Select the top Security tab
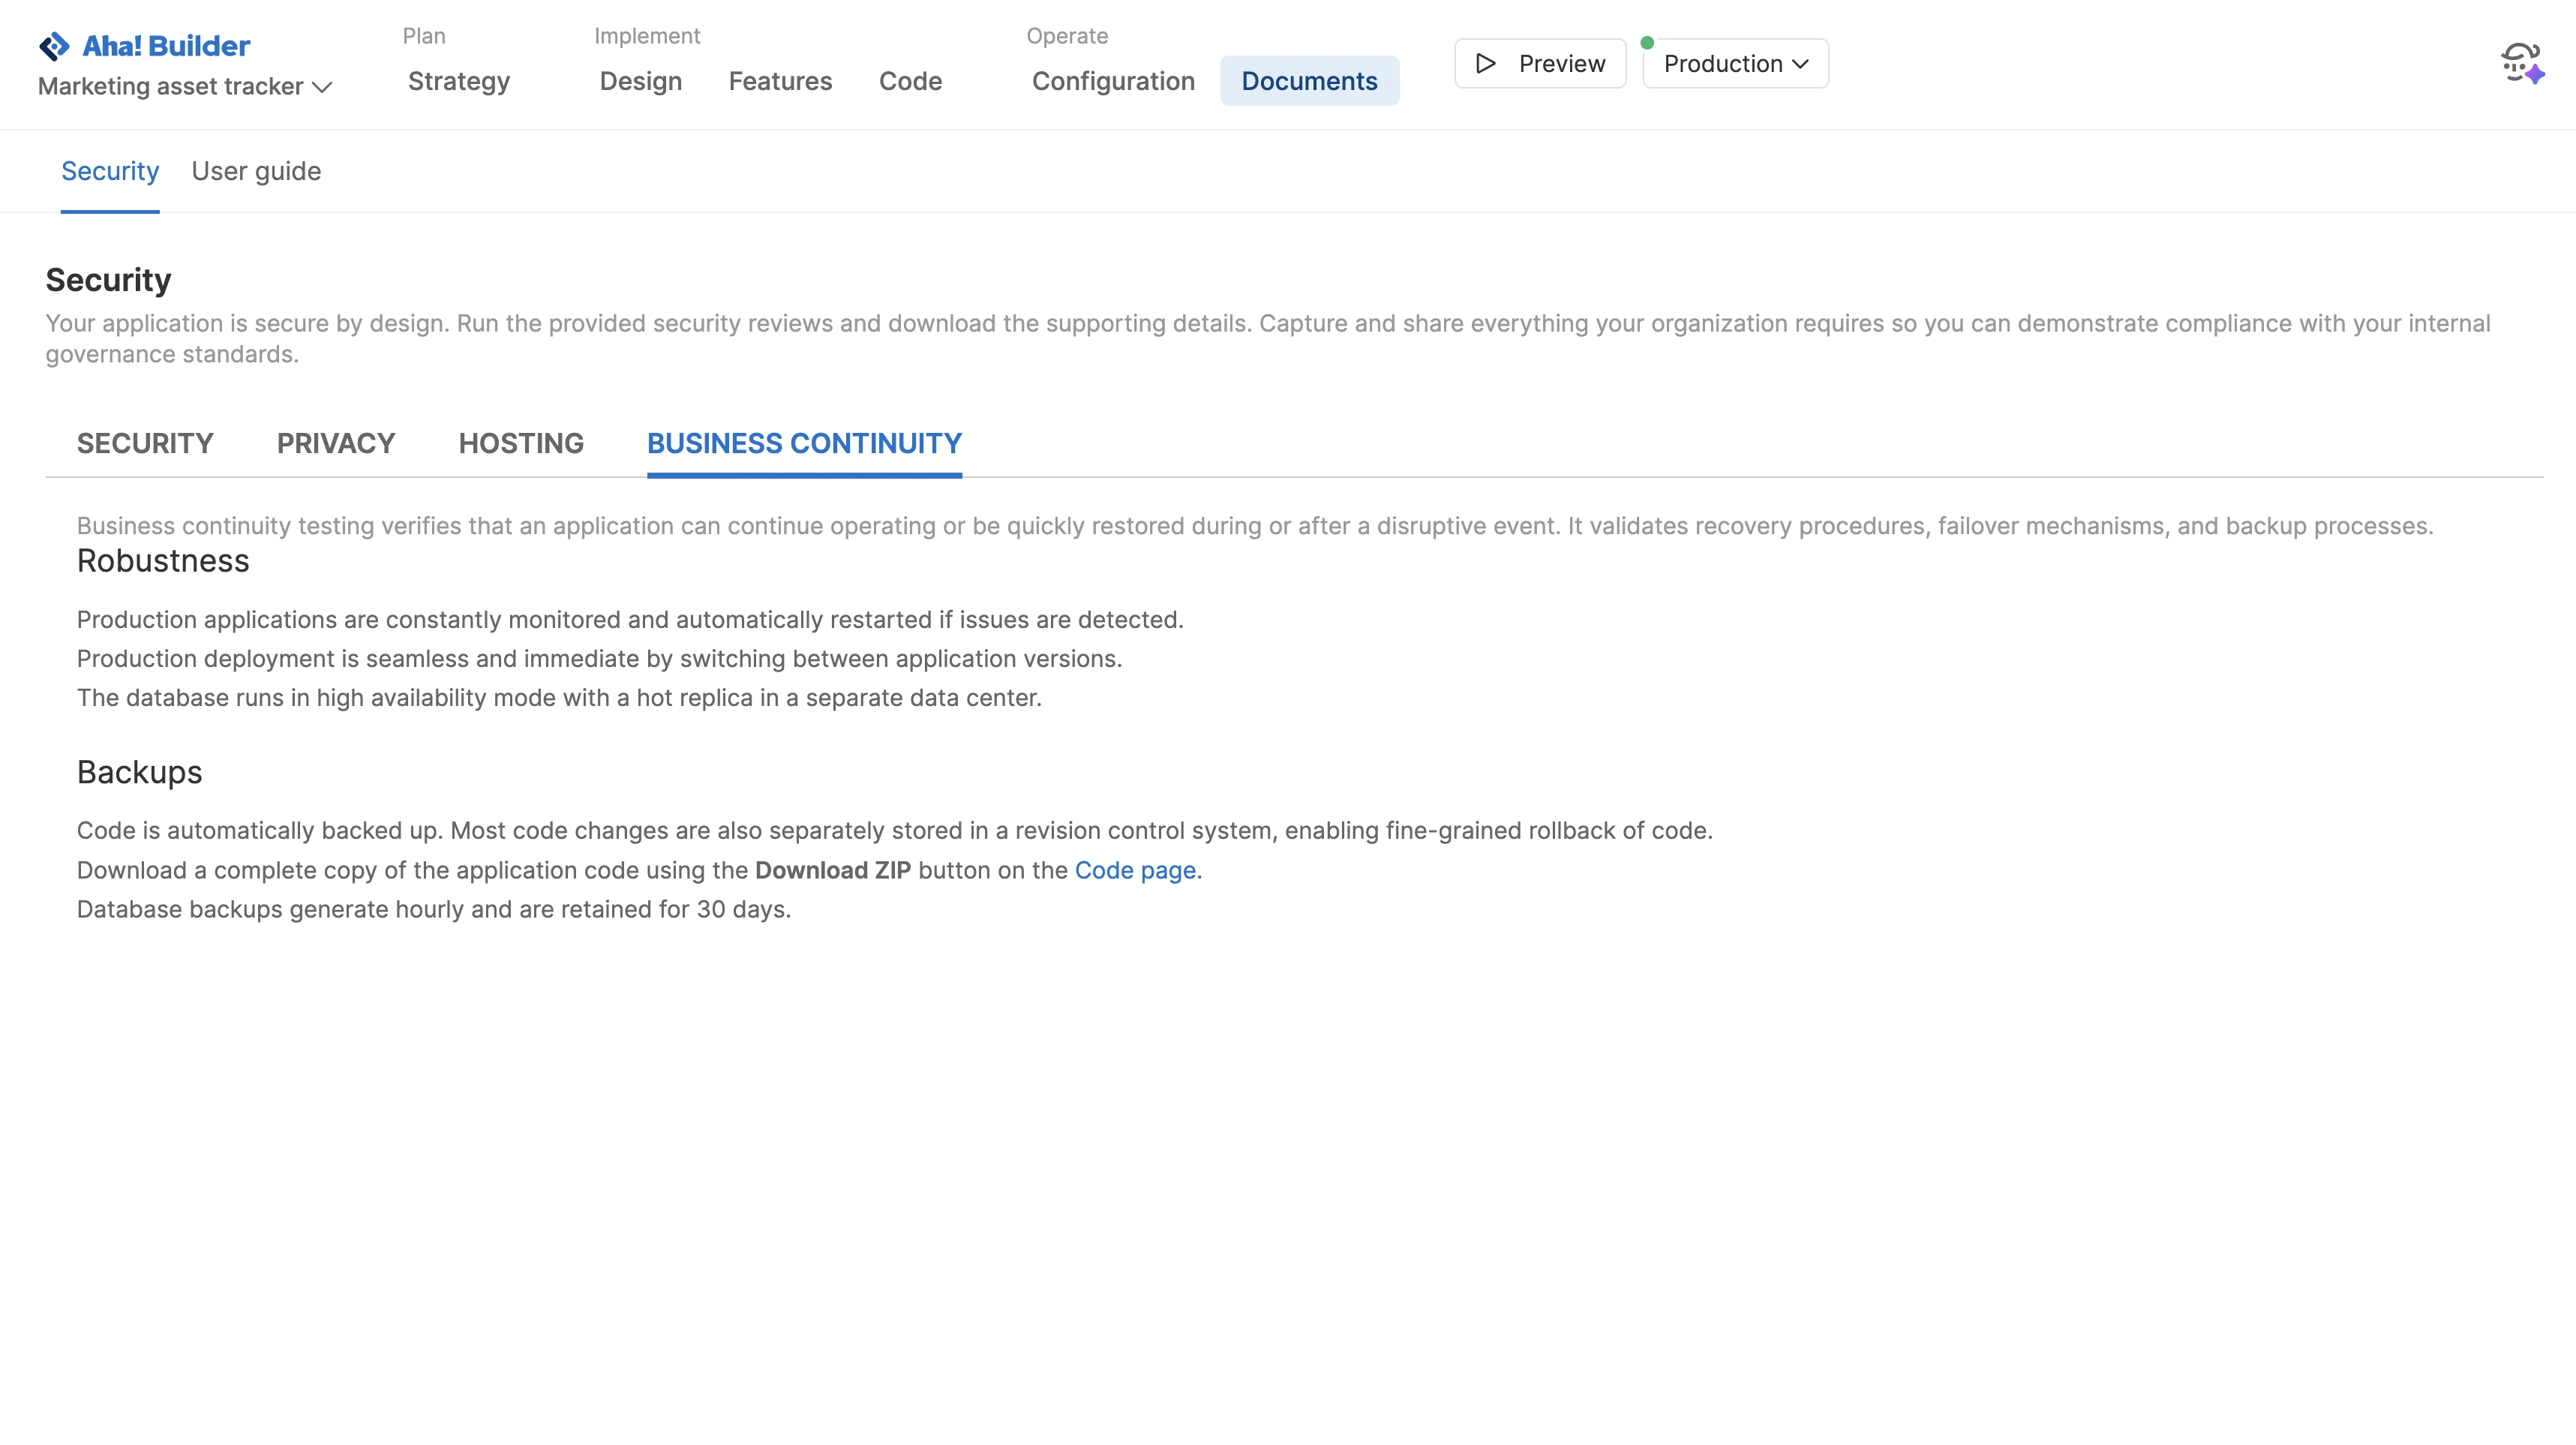Screen dimensions: 2576x1445 pyautogui.click(x=110, y=171)
